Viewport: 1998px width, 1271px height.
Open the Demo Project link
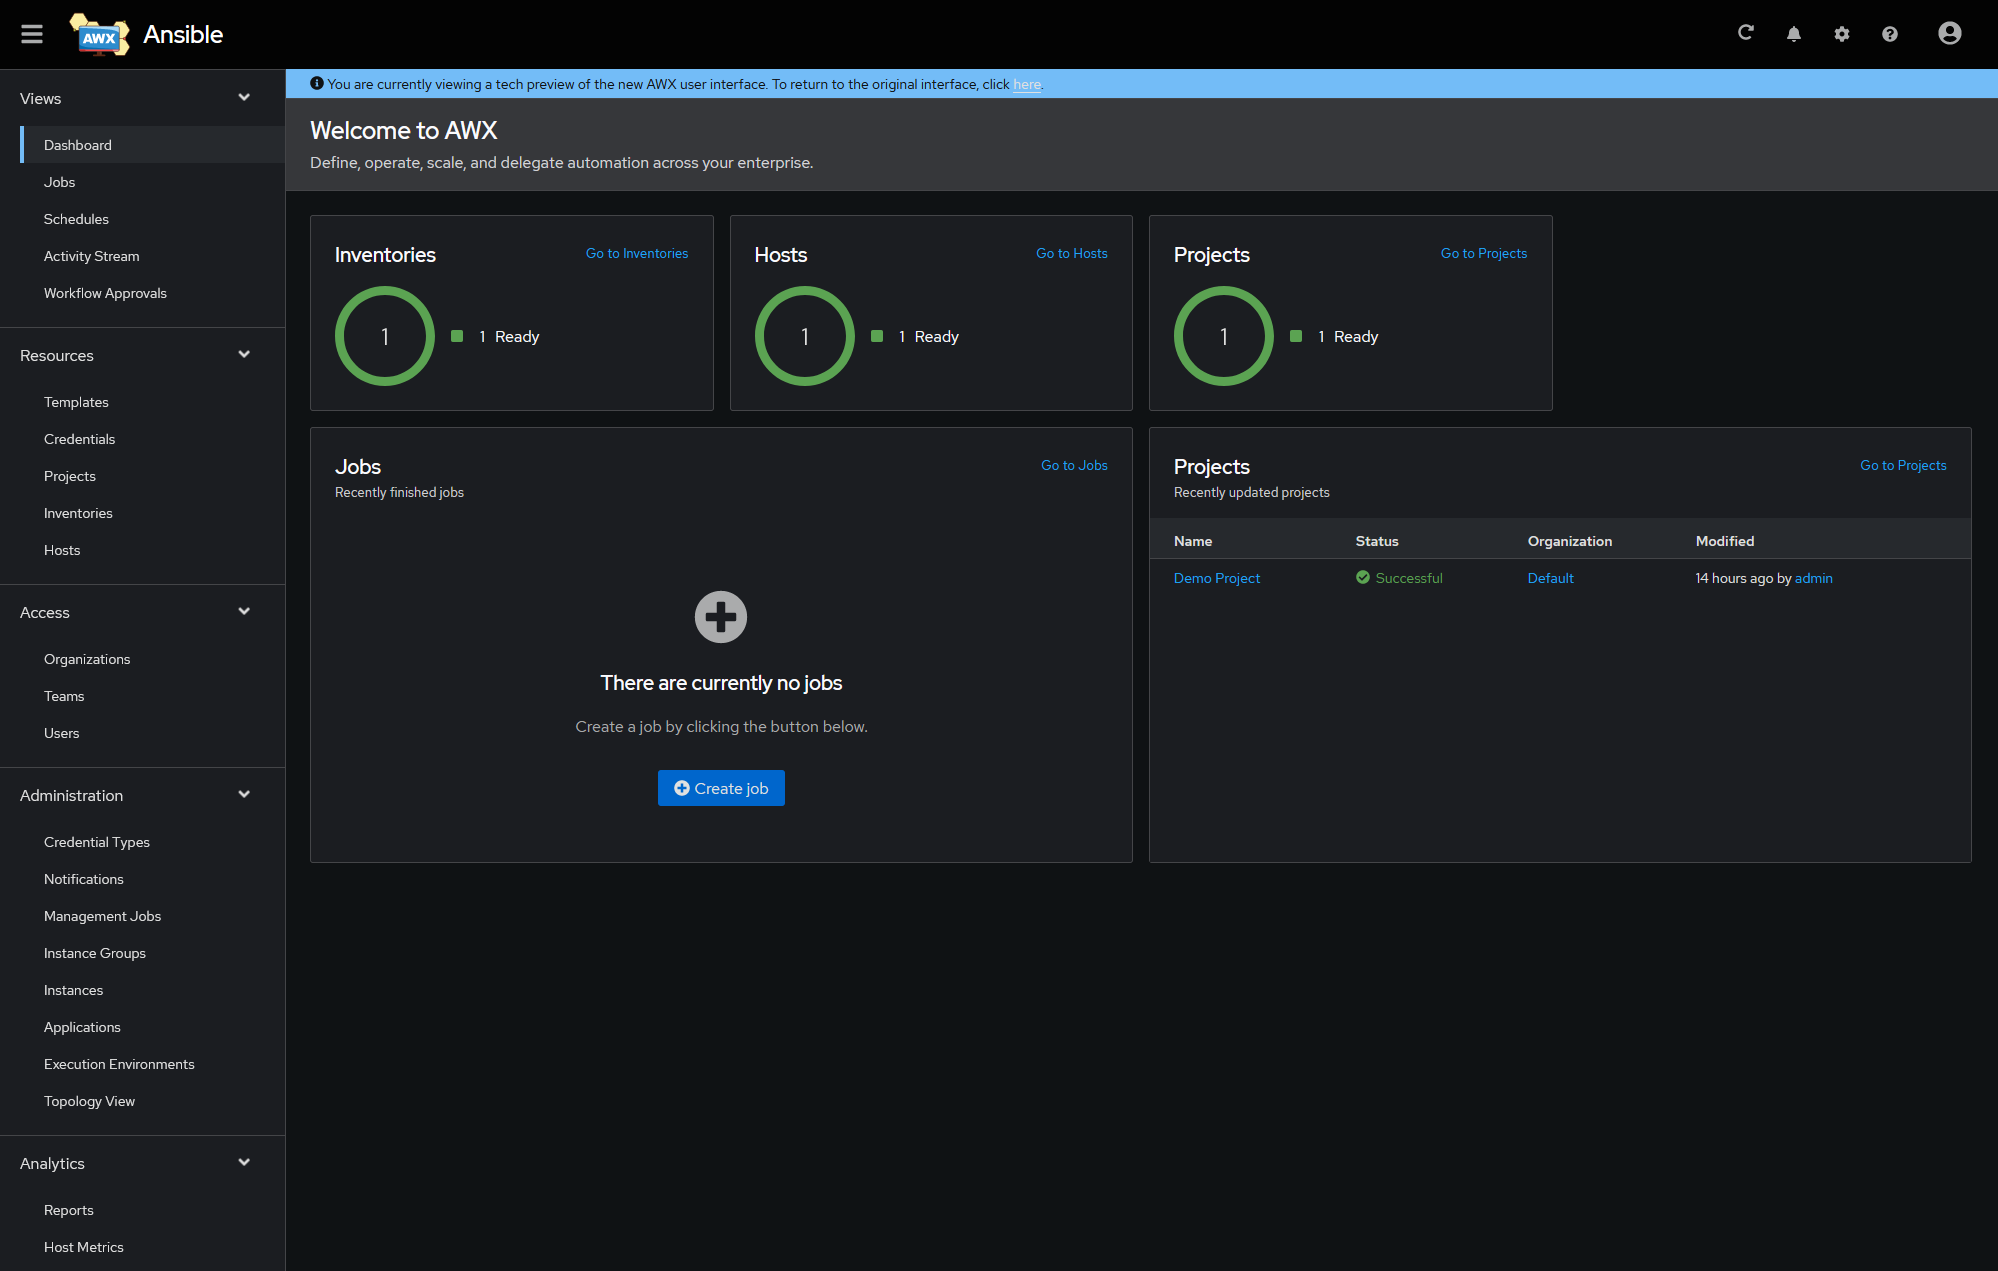tap(1216, 578)
